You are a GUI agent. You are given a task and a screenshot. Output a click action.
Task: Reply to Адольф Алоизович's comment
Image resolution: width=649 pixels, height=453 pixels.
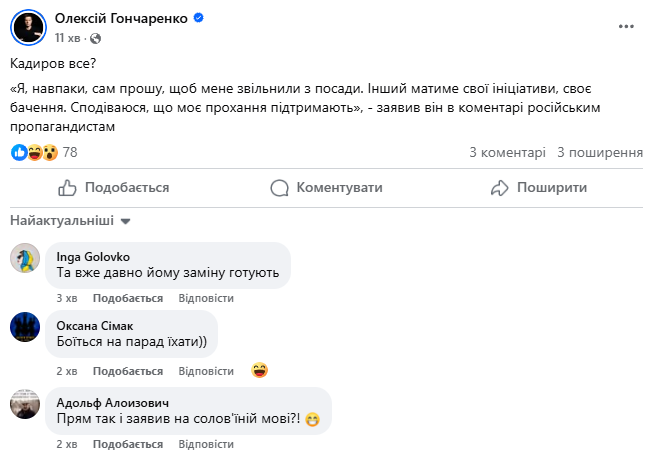coord(205,442)
